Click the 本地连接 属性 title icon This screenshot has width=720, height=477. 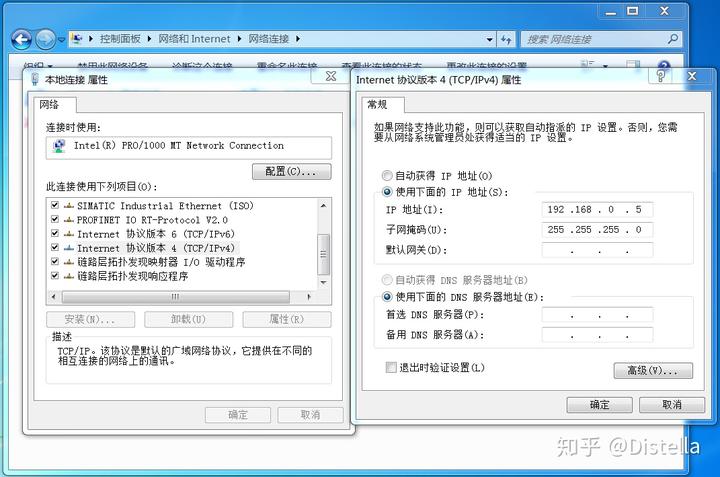[35, 79]
